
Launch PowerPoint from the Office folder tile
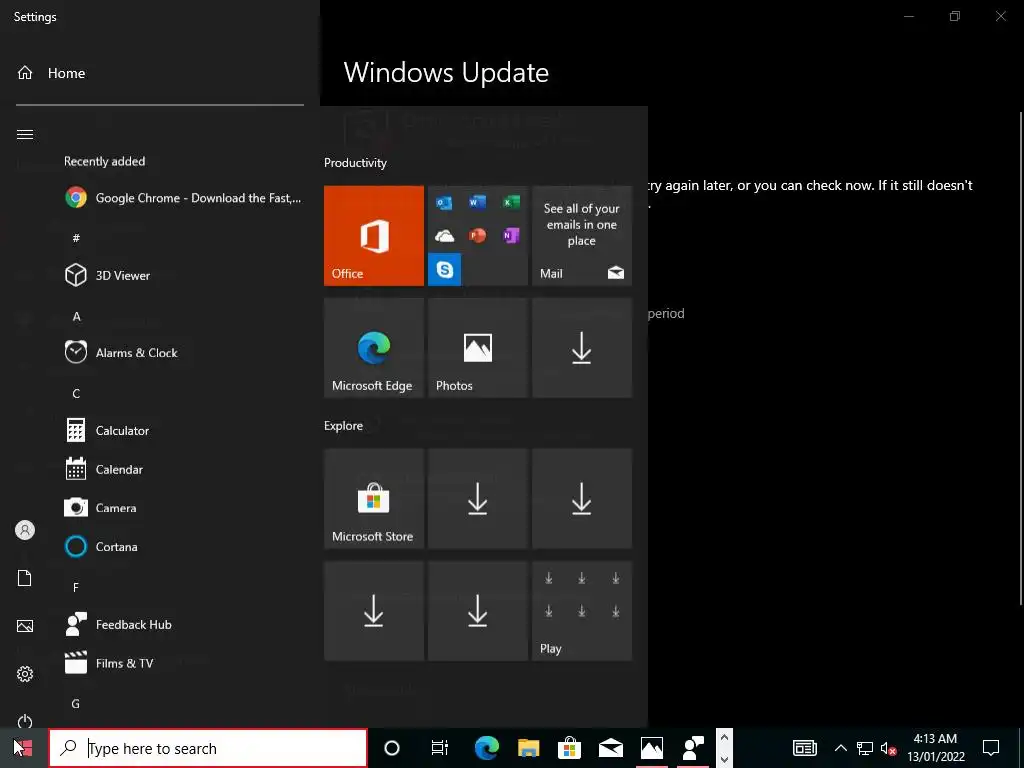477,236
